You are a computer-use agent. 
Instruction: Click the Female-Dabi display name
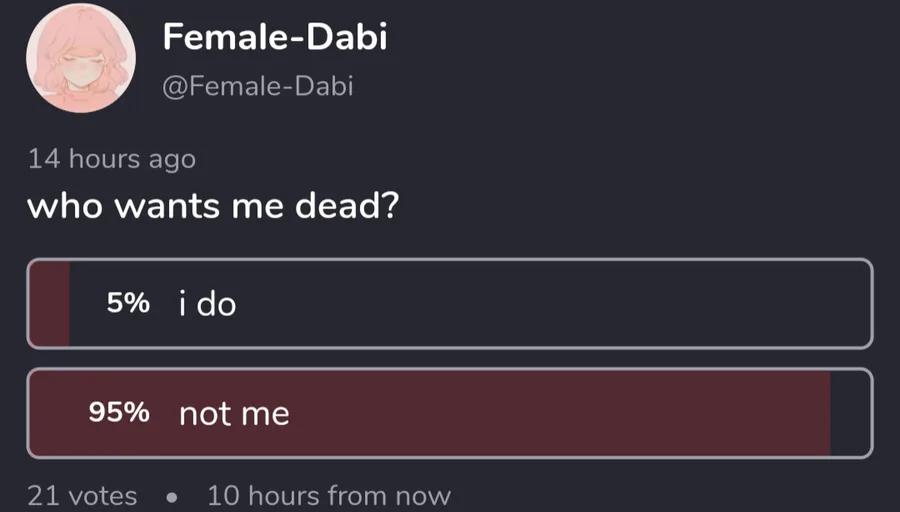click(x=275, y=37)
